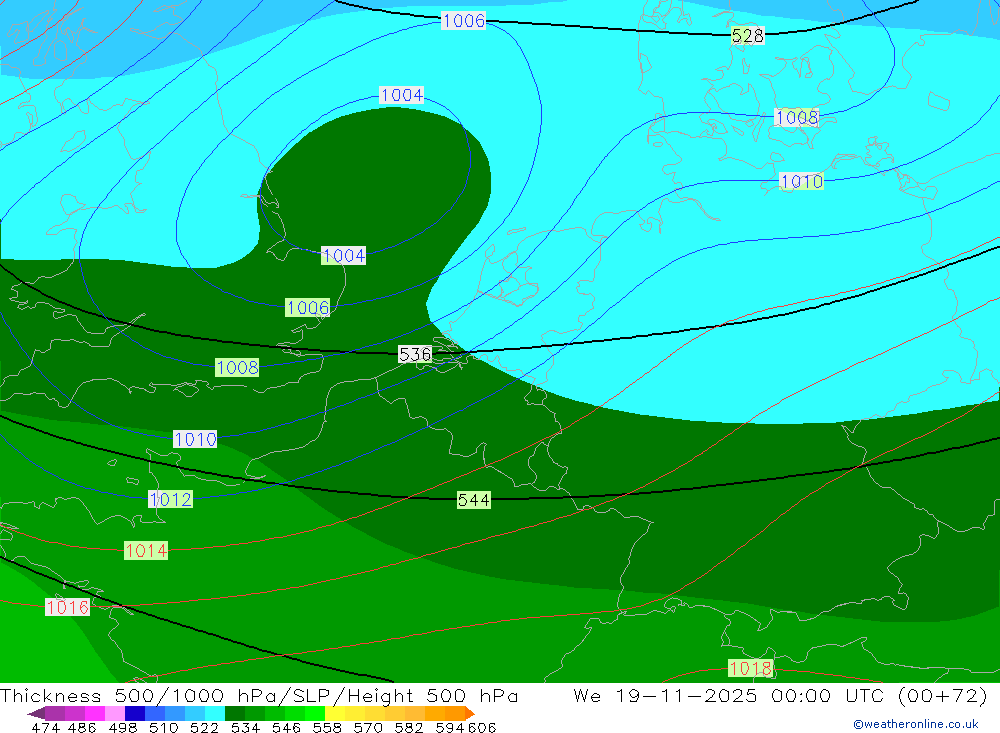Viewport: 1000px width, 733px height.
Task: Click the 606 legend value
Action: click(482, 727)
